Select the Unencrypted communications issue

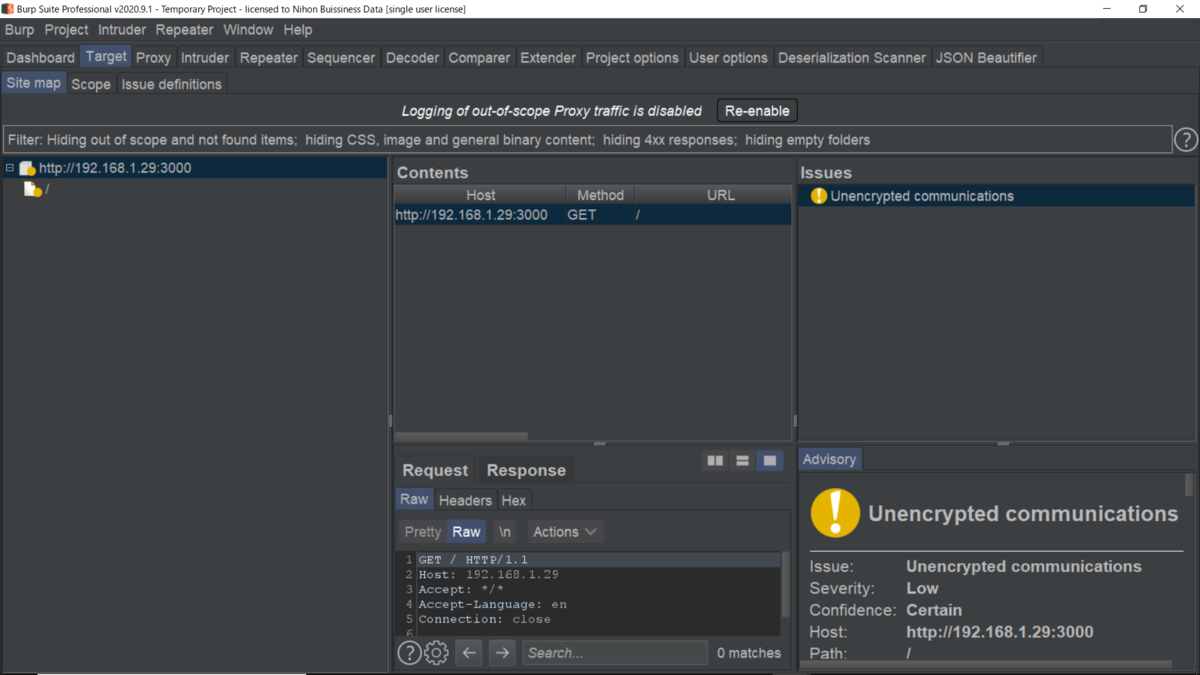click(x=997, y=196)
